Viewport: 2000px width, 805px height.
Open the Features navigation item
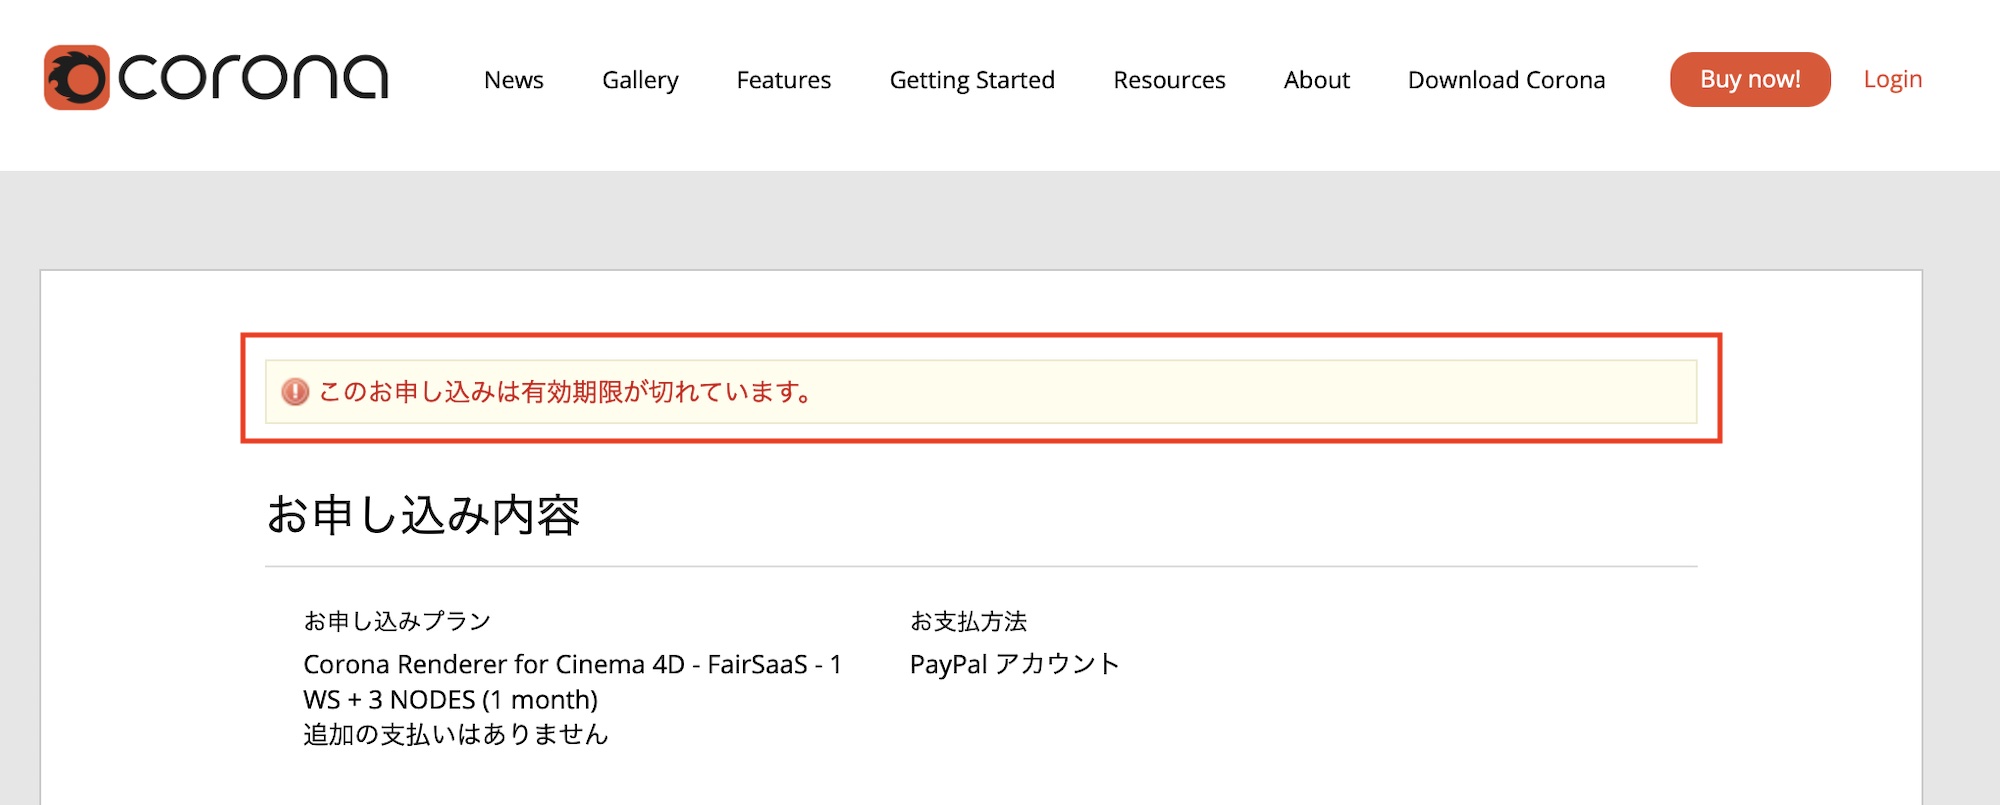(x=783, y=80)
